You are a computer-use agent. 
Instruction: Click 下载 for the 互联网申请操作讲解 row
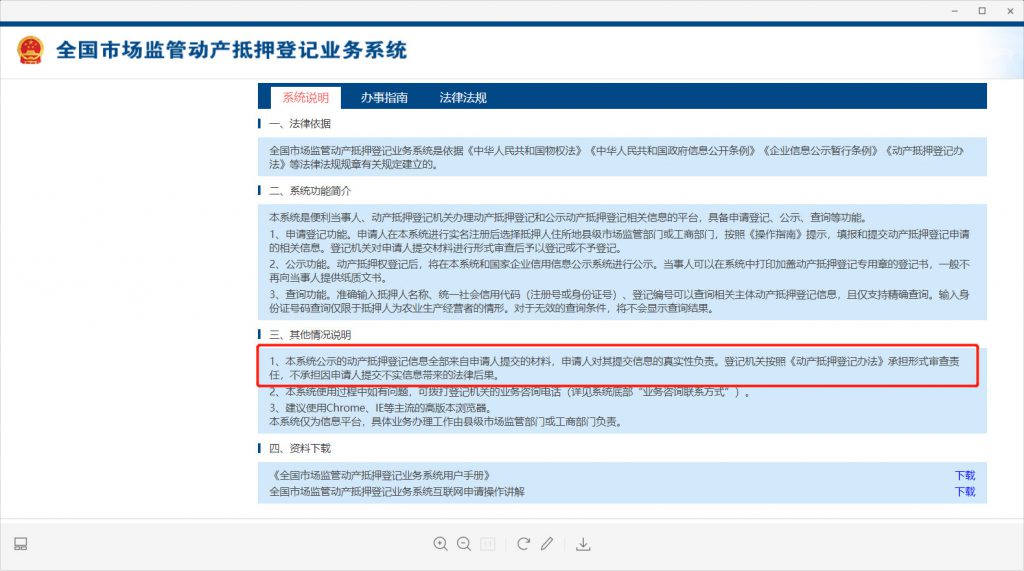click(965, 491)
